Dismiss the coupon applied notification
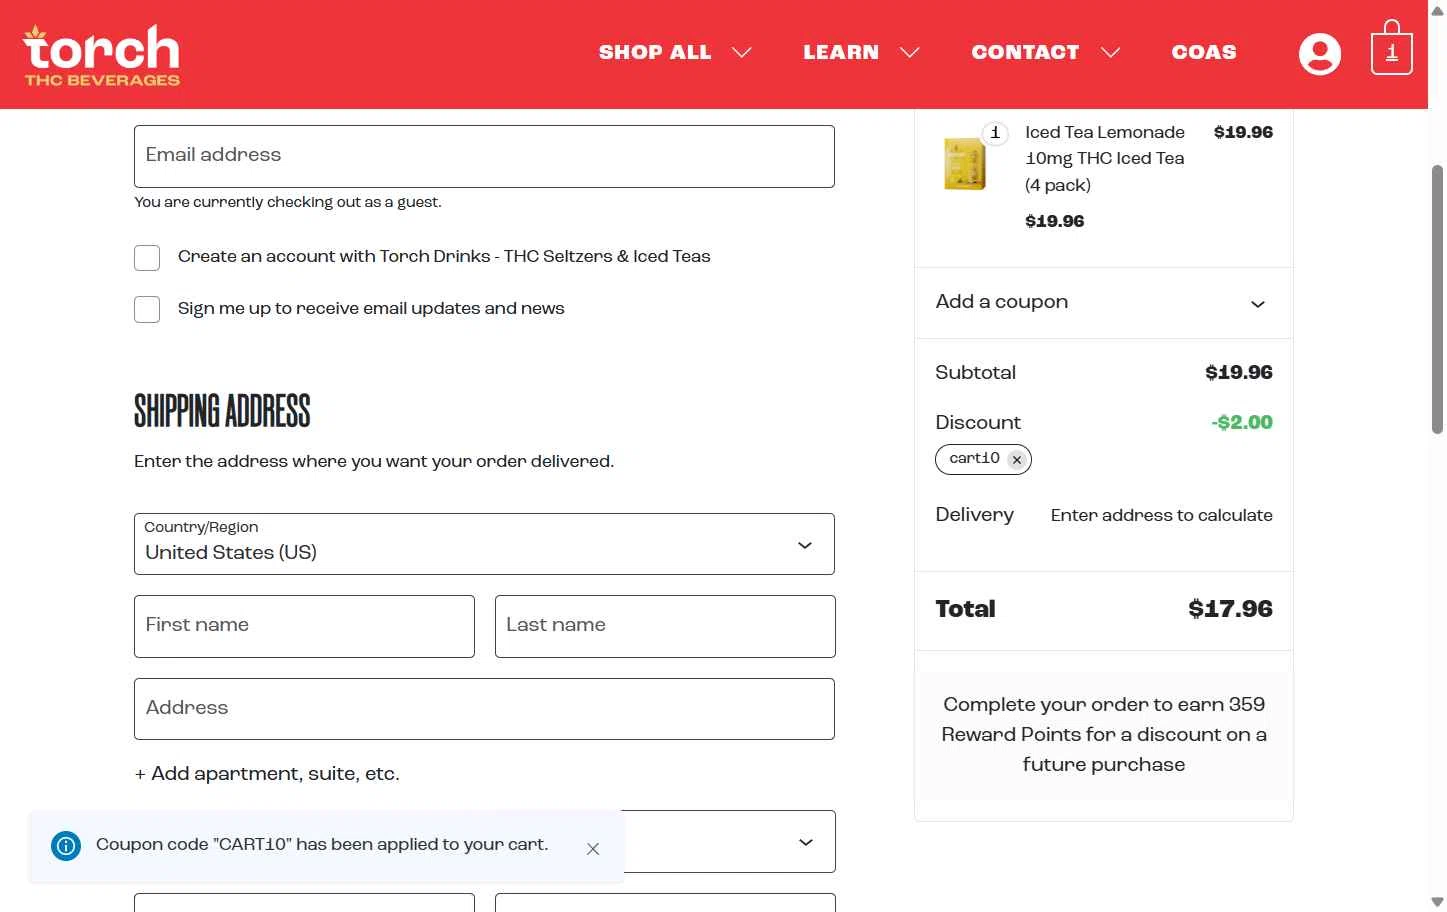This screenshot has height=912, width=1447. (593, 849)
